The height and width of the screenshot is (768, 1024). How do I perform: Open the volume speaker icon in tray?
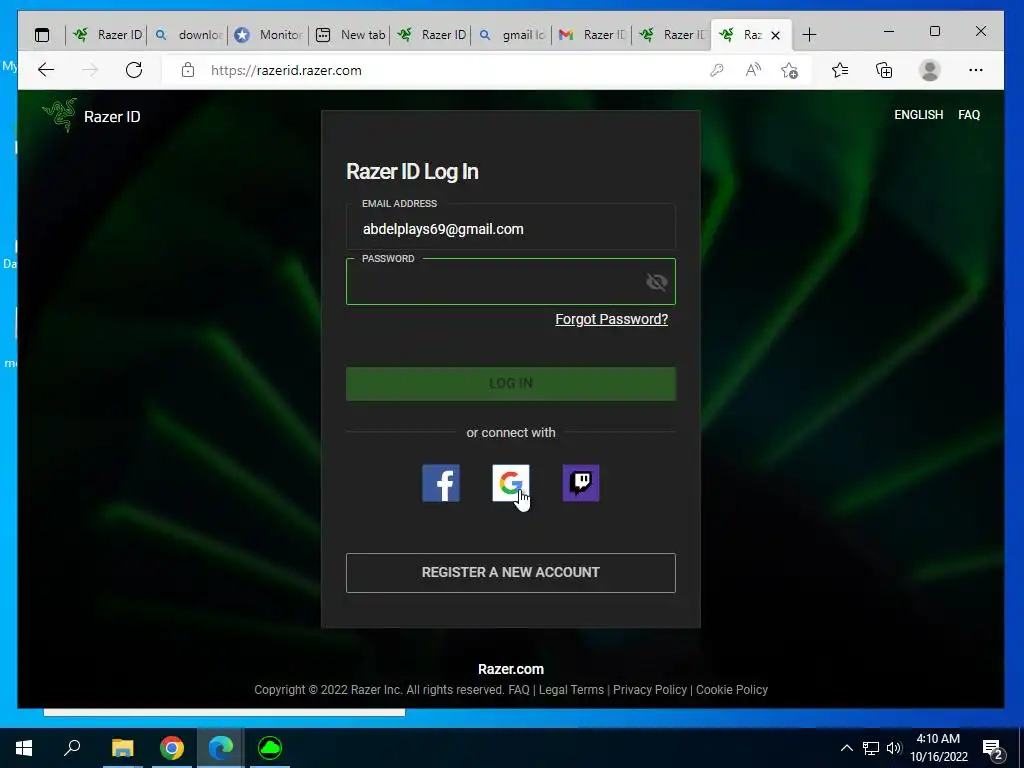(894, 748)
